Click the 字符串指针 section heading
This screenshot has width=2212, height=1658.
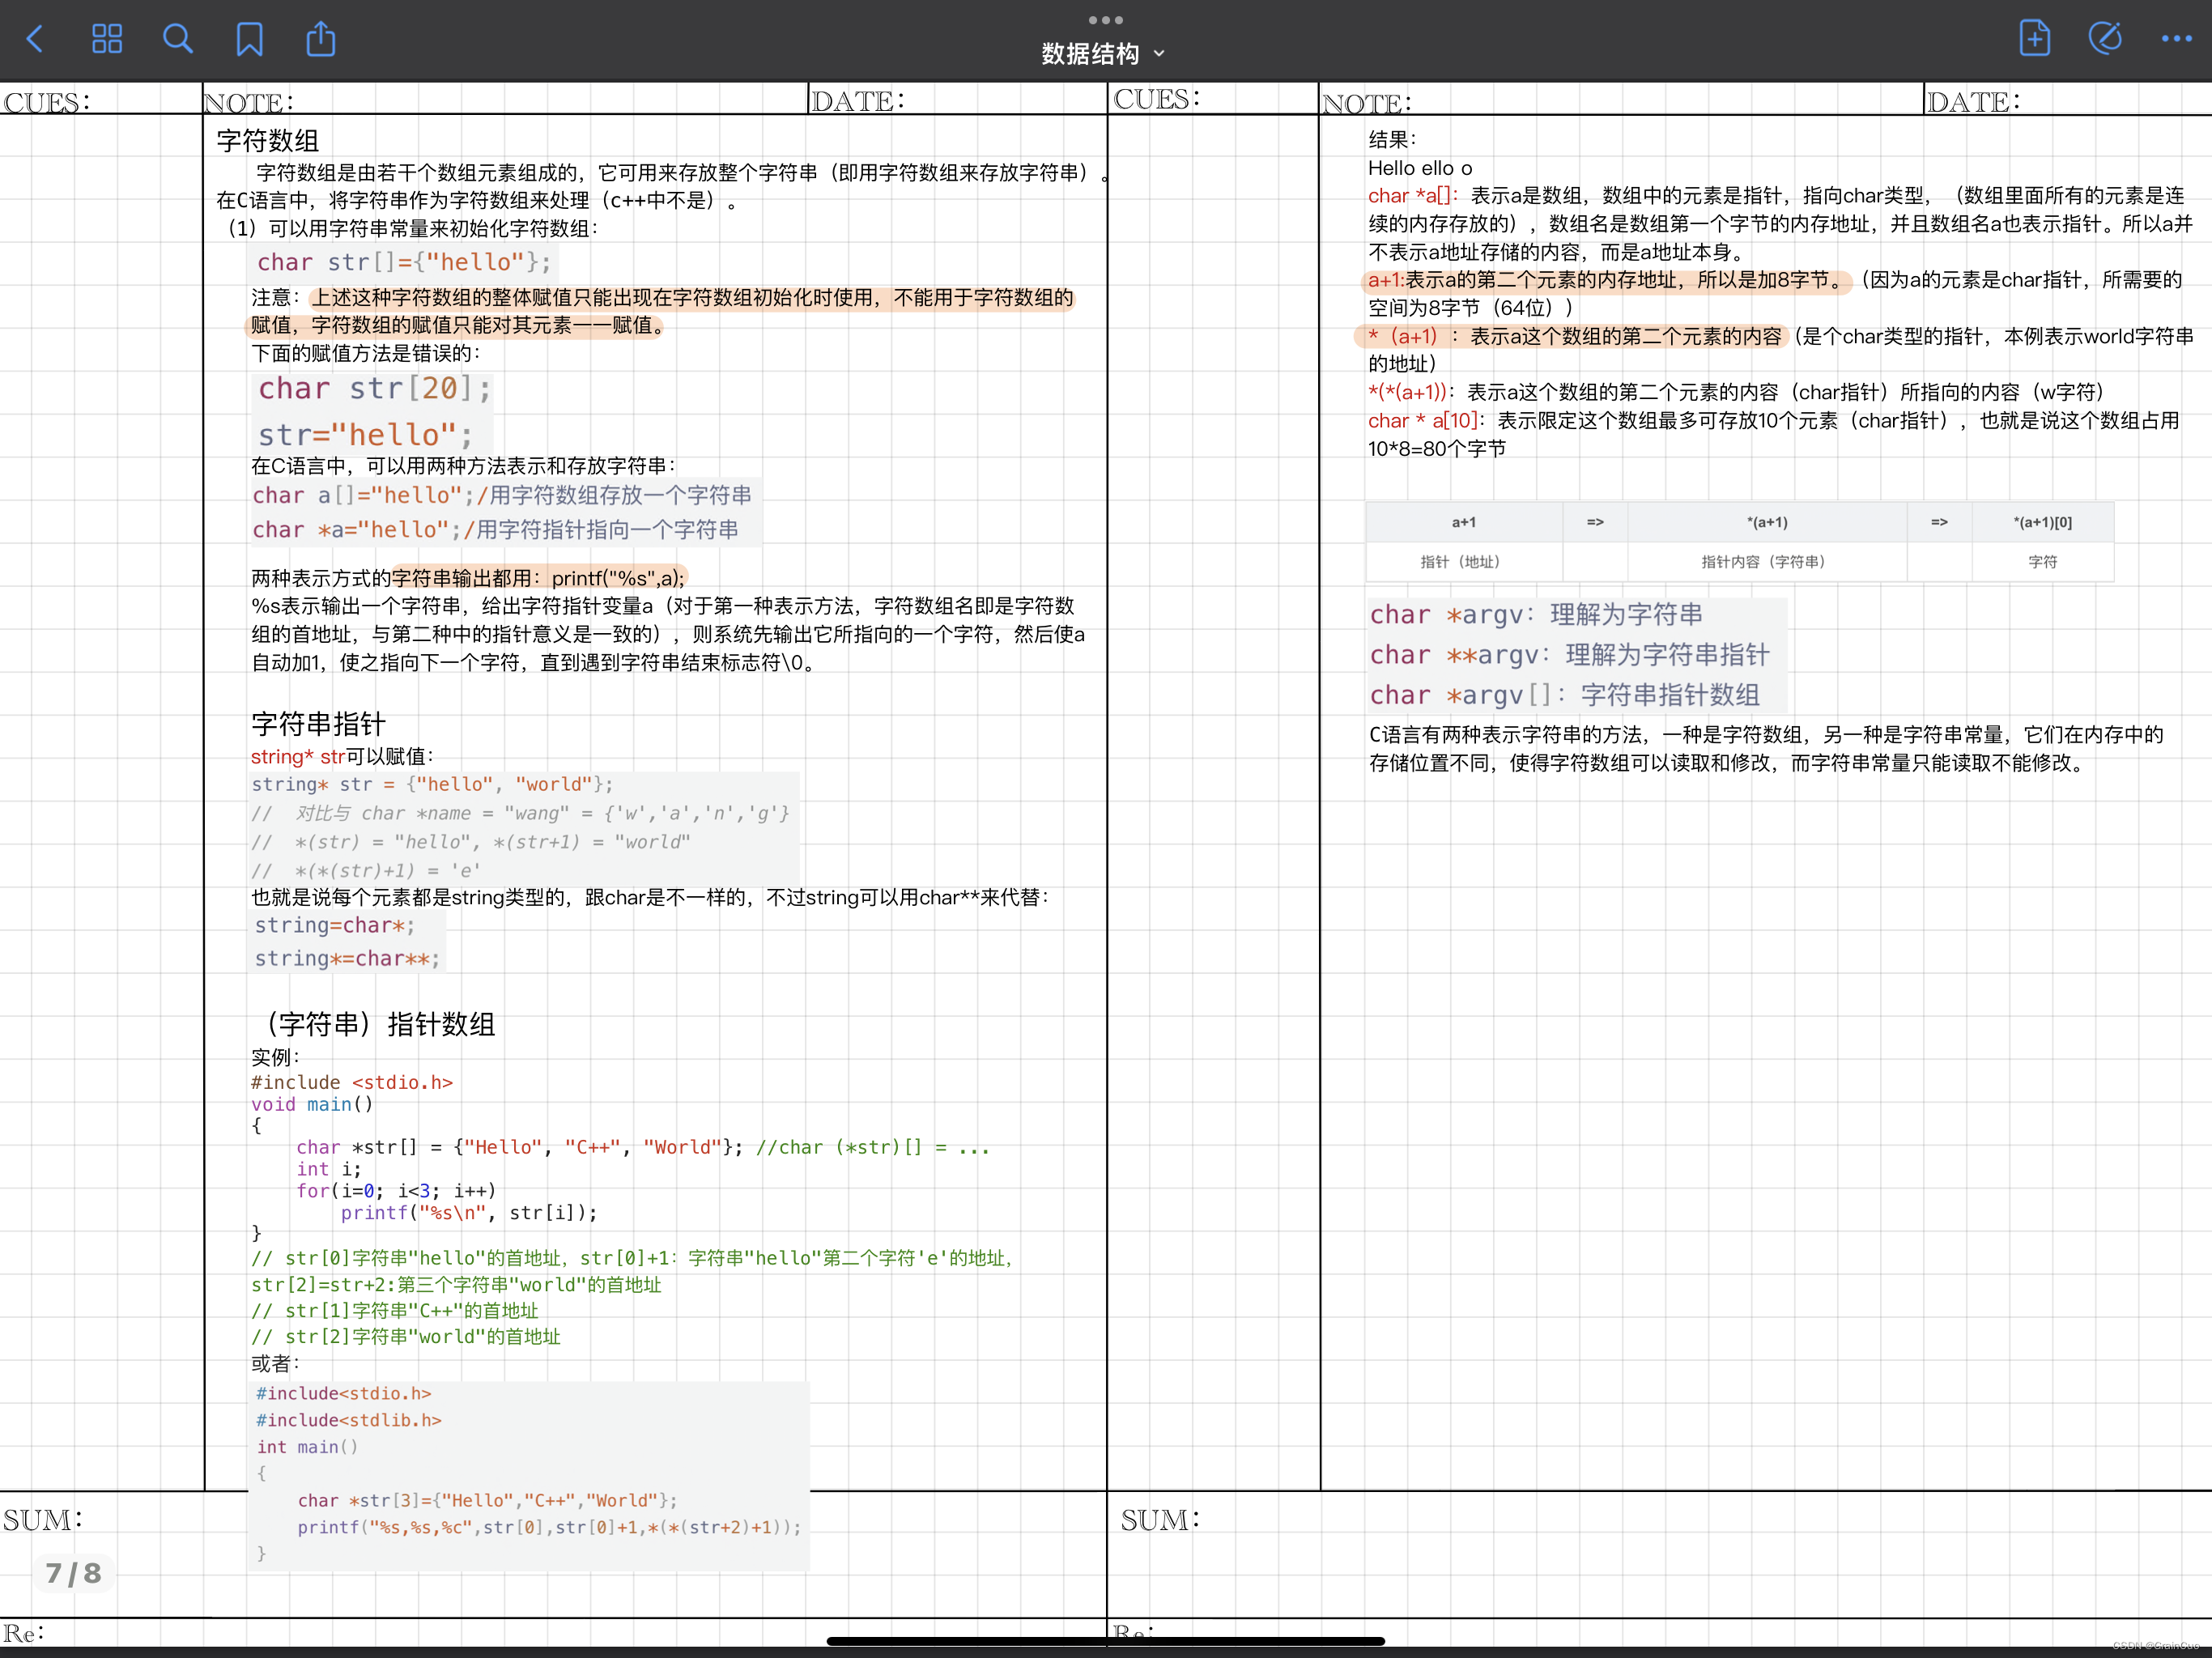tap(318, 724)
